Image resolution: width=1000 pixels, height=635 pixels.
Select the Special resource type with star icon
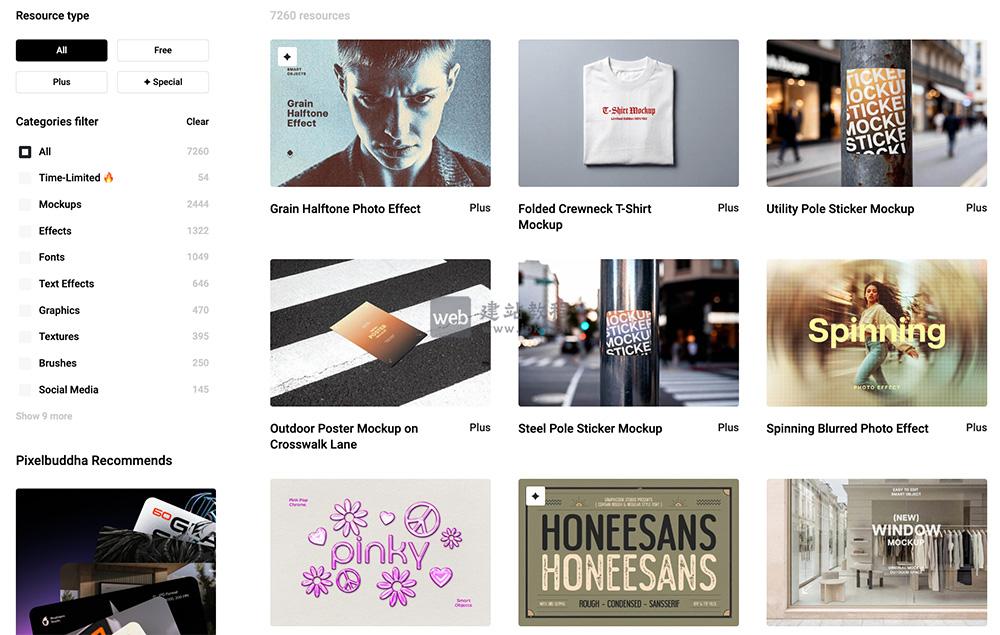(x=163, y=82)
